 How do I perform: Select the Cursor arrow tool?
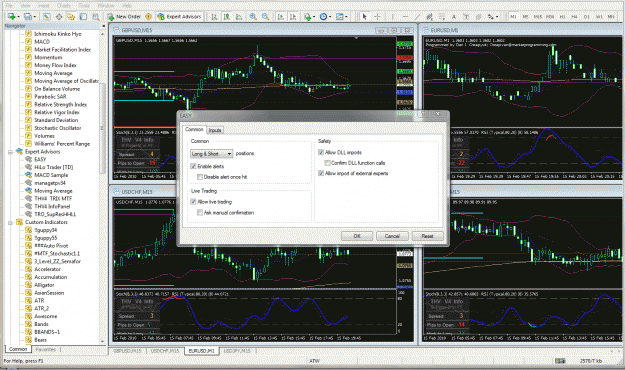364,16
